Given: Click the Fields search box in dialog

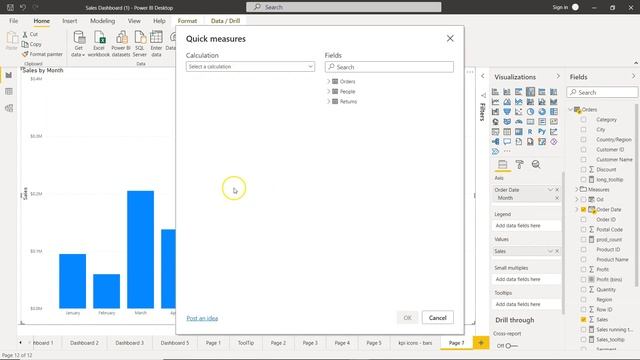Looking at the screenshot, I should click(389, 67).
